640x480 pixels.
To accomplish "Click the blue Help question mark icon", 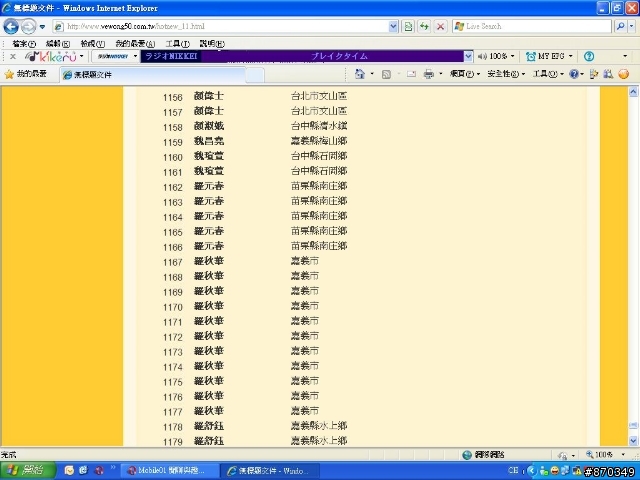I will (x=574, y=74).
